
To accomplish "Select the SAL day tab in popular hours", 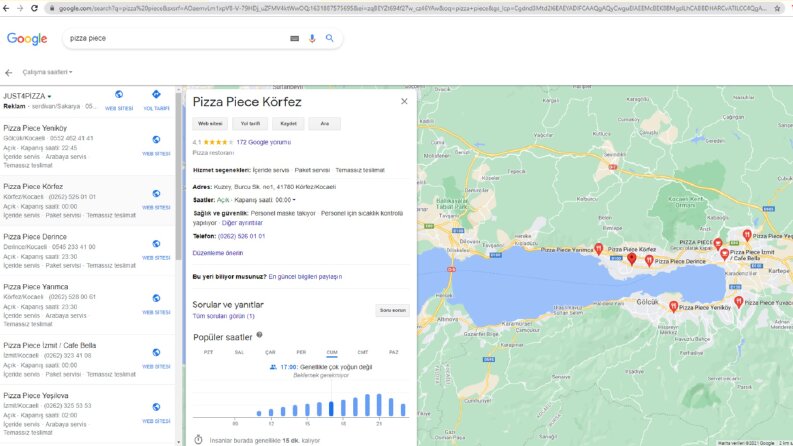I will pyautogui.click(x=239, y=352).
